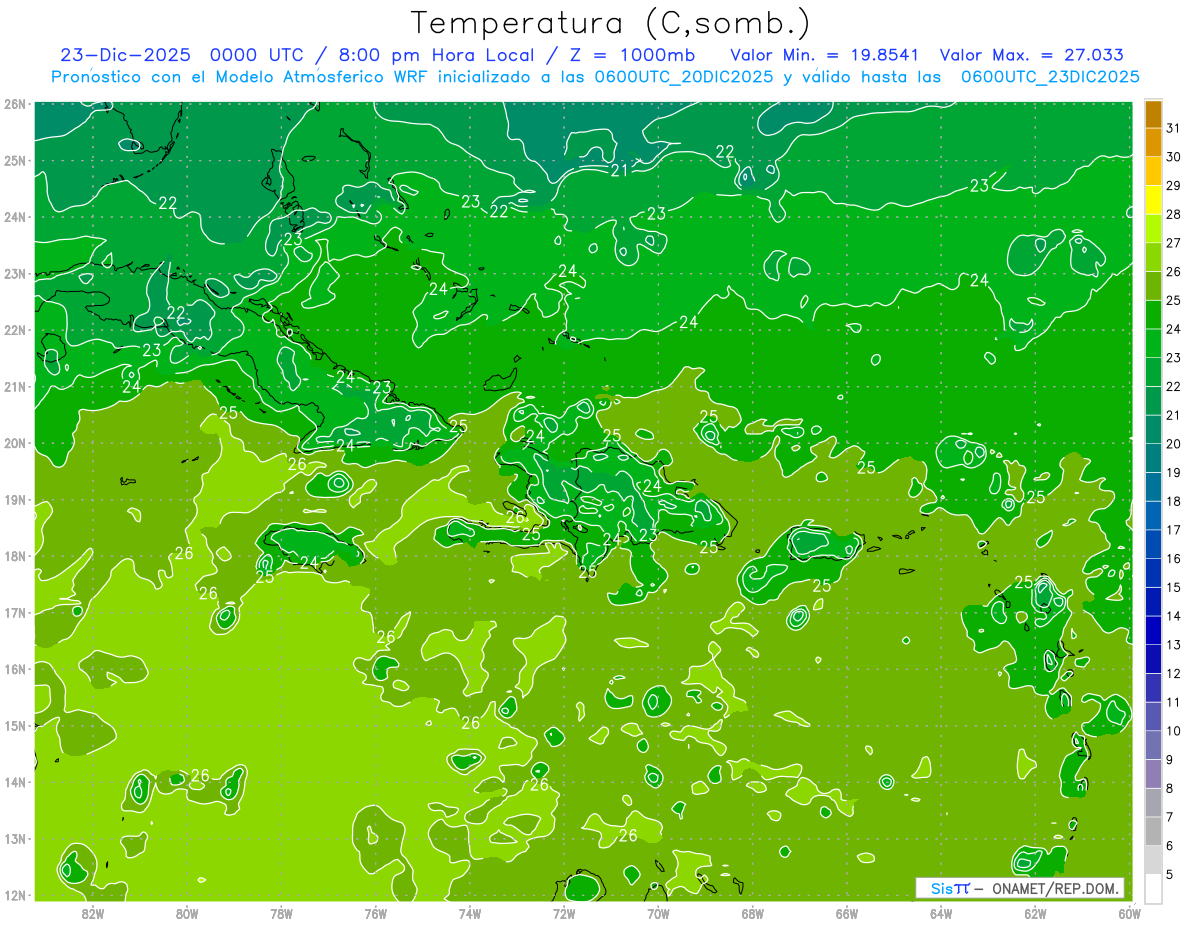1200x927 pixels.
Task: Click the '10' color scale label
Action: click(1174, 731)
